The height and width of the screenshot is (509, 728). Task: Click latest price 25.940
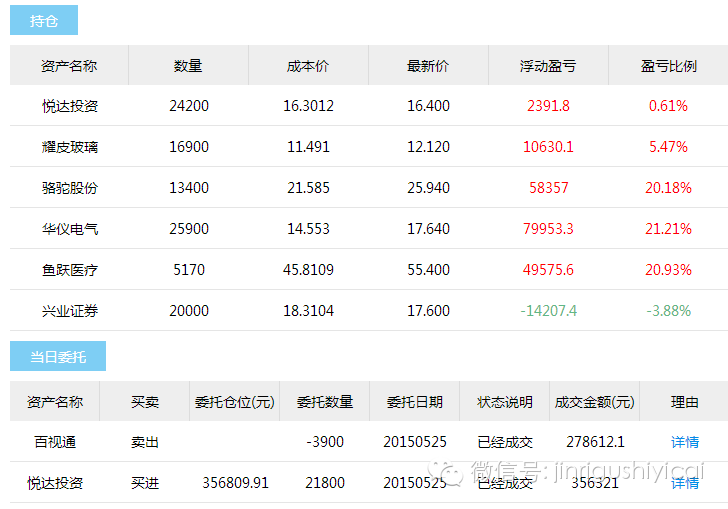point(428,188)
